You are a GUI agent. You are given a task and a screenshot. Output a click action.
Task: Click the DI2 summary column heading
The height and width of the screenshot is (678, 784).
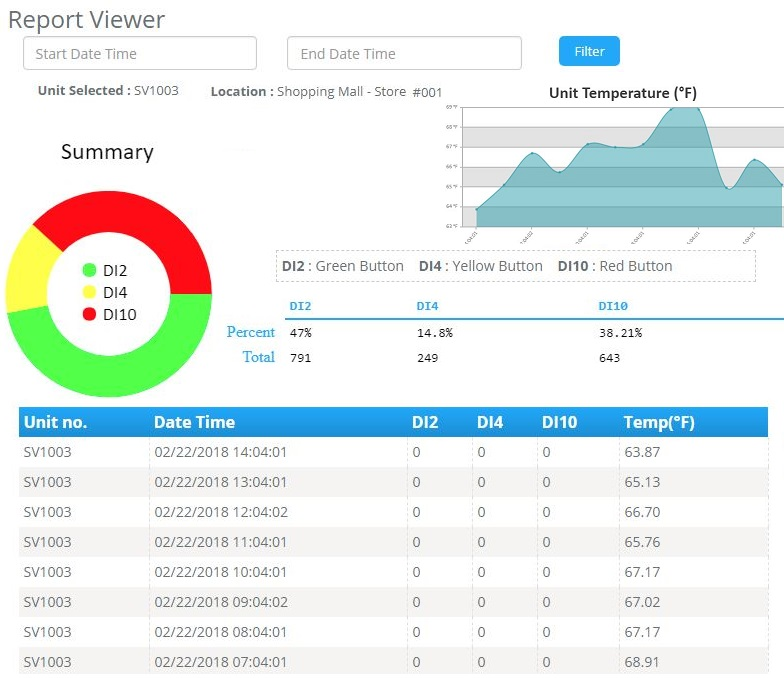(300, 306)
